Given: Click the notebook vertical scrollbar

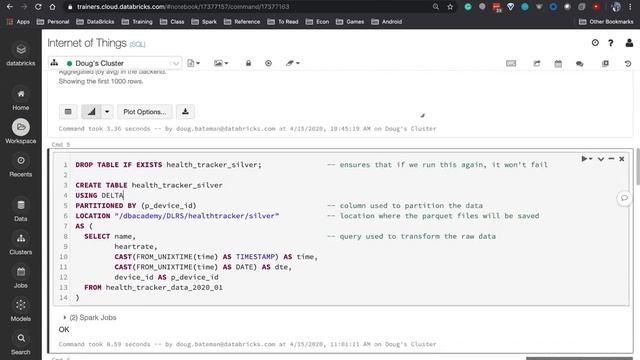Looking at the screenshot, I should (x=638, y=167).
